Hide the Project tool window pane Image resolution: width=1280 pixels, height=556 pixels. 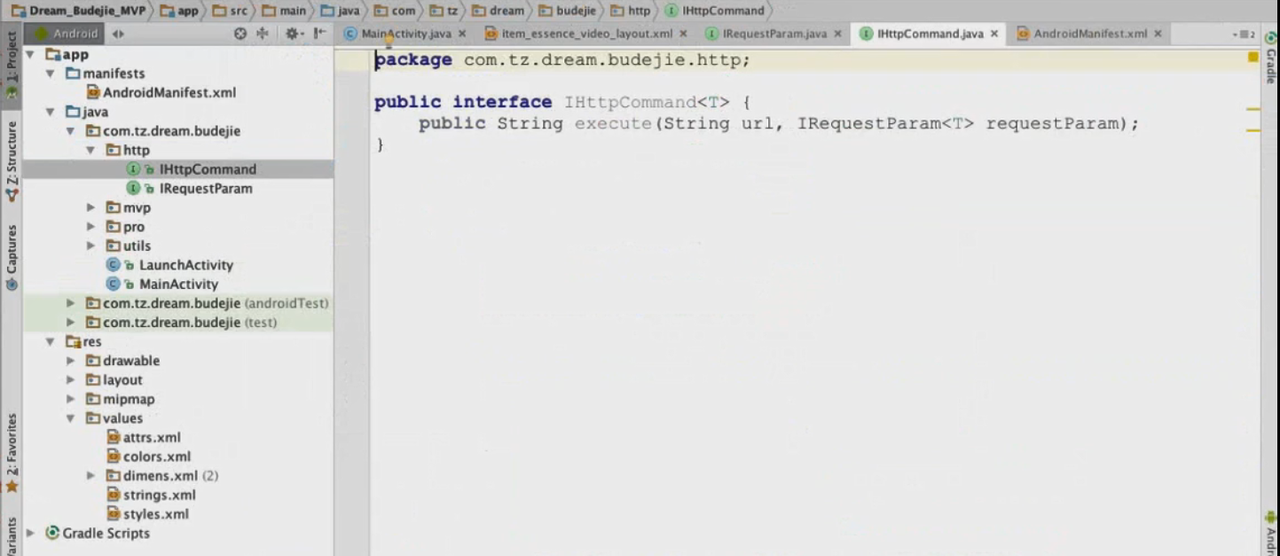click(x=320, y=33)
